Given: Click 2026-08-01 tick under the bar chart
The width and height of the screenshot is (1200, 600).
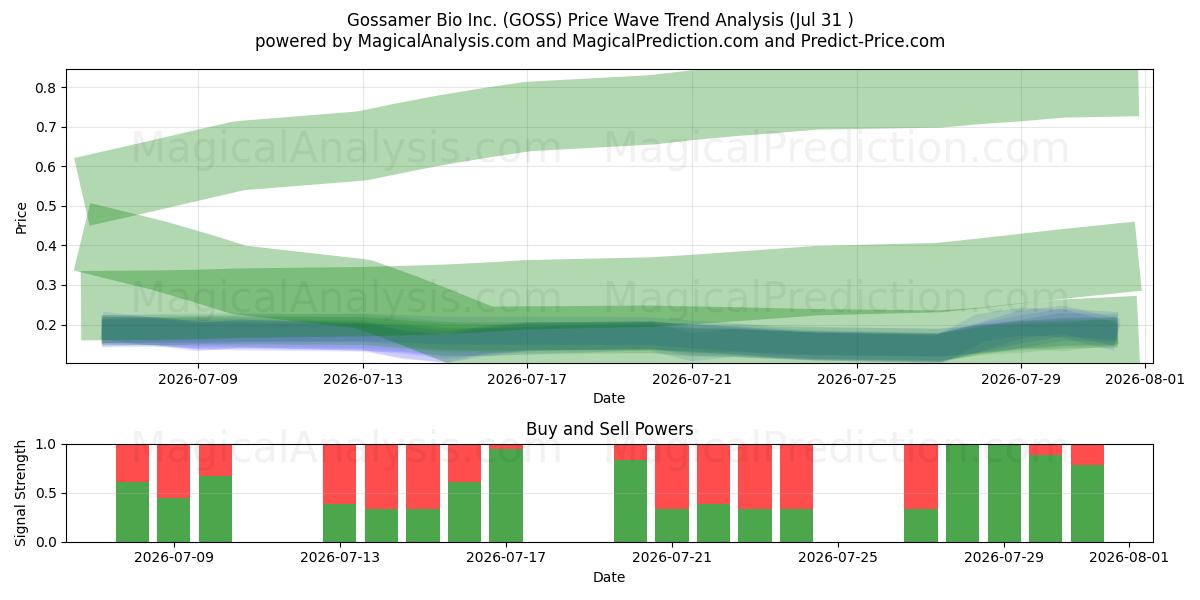Looking at the screenshot, I should point(1128,558).
